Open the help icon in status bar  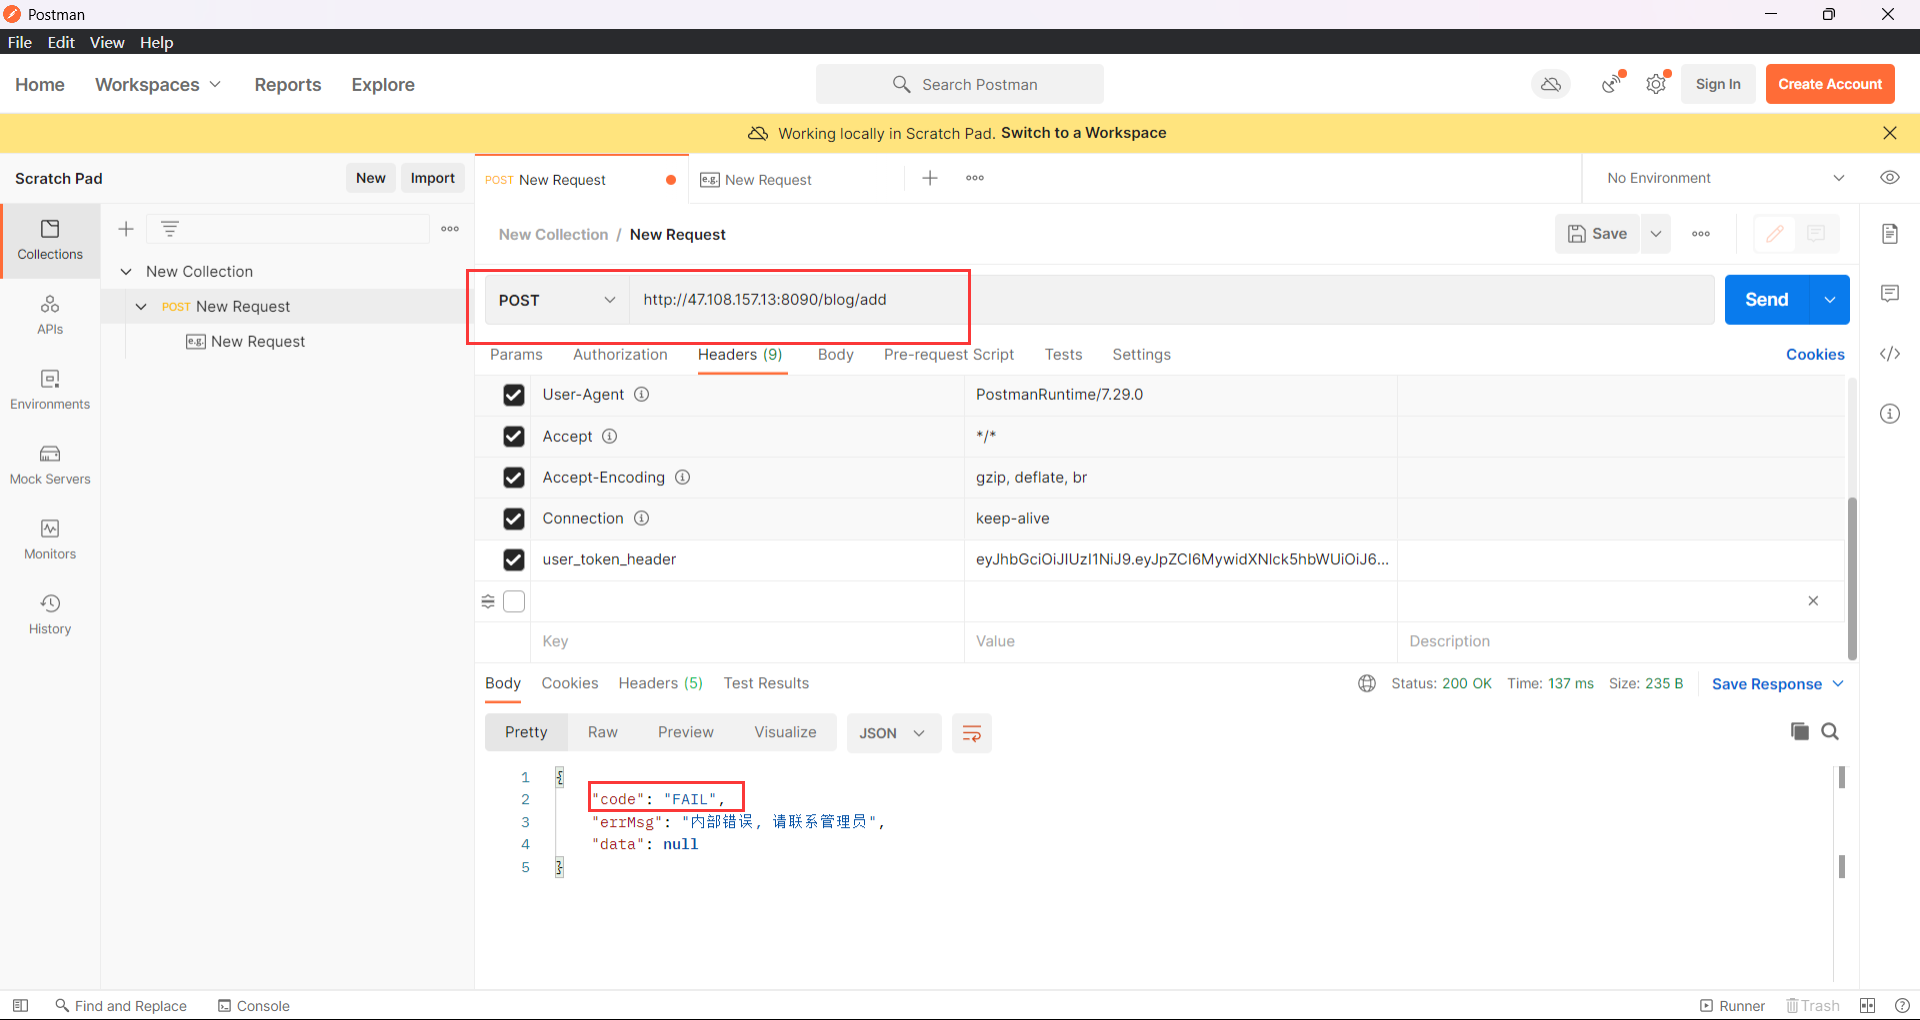pos(1902,1006)
